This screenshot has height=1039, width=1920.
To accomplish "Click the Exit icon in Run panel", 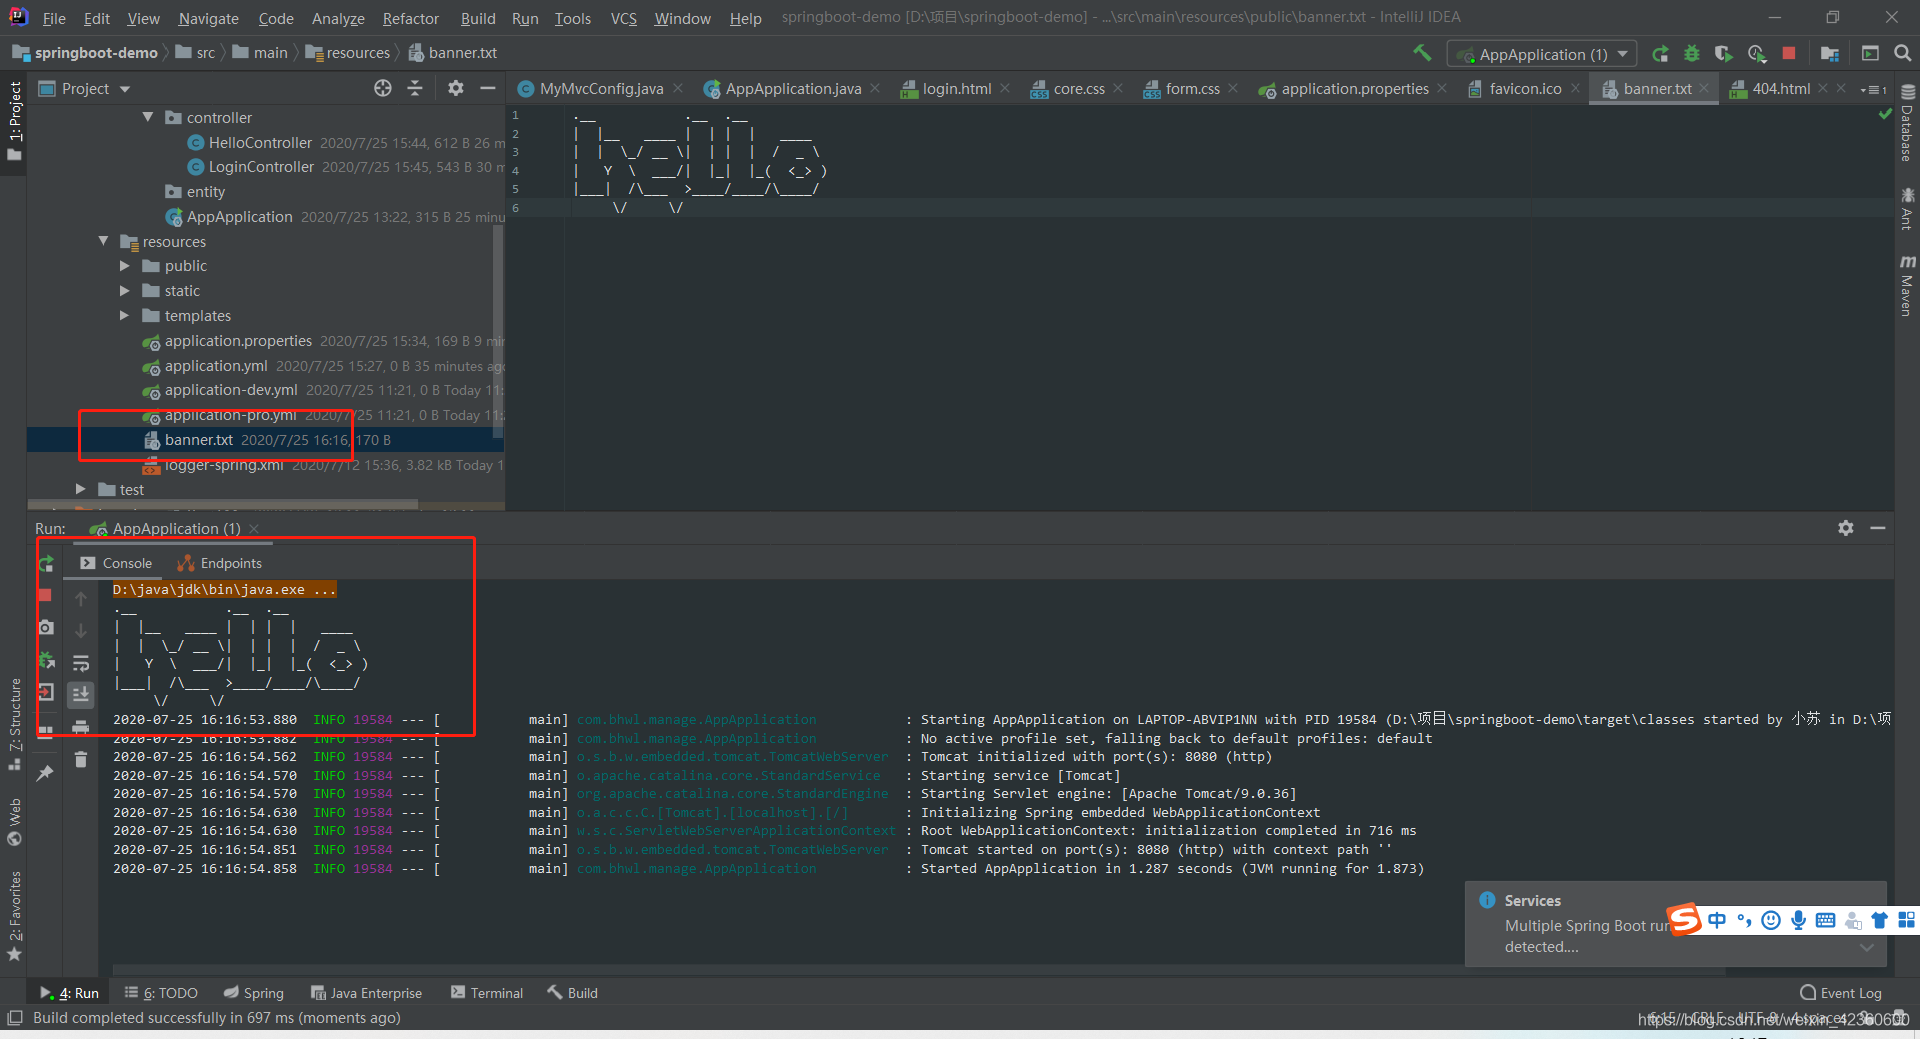I will click(x=46, y=692).
